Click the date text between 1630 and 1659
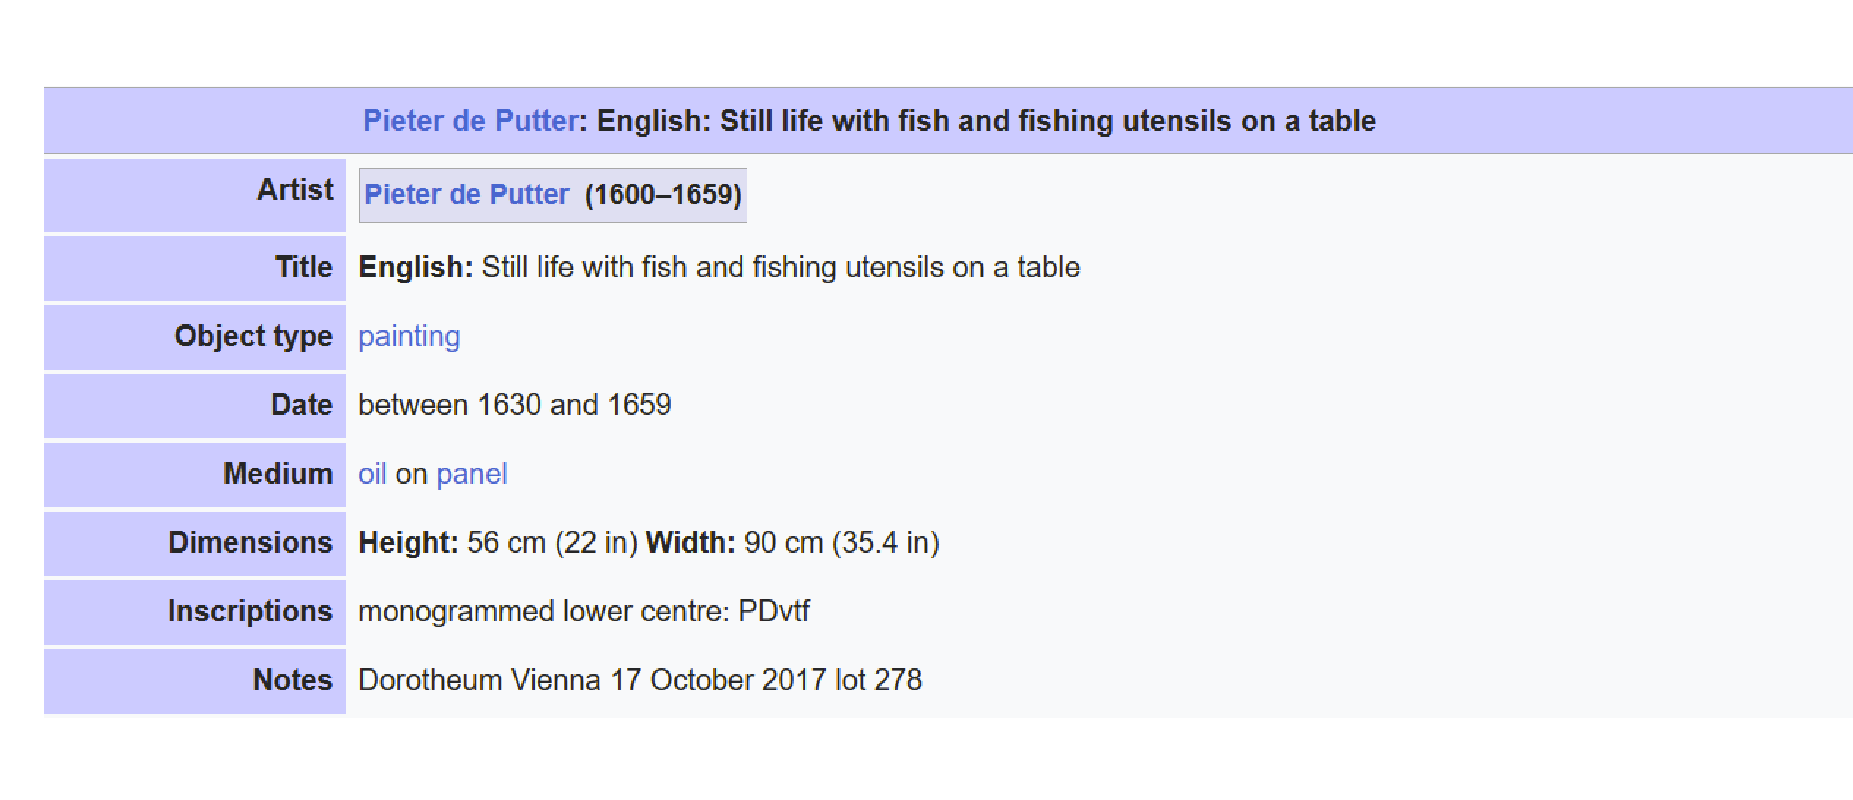The width and height of the screenshot is (1853, 800). point(515,405)
